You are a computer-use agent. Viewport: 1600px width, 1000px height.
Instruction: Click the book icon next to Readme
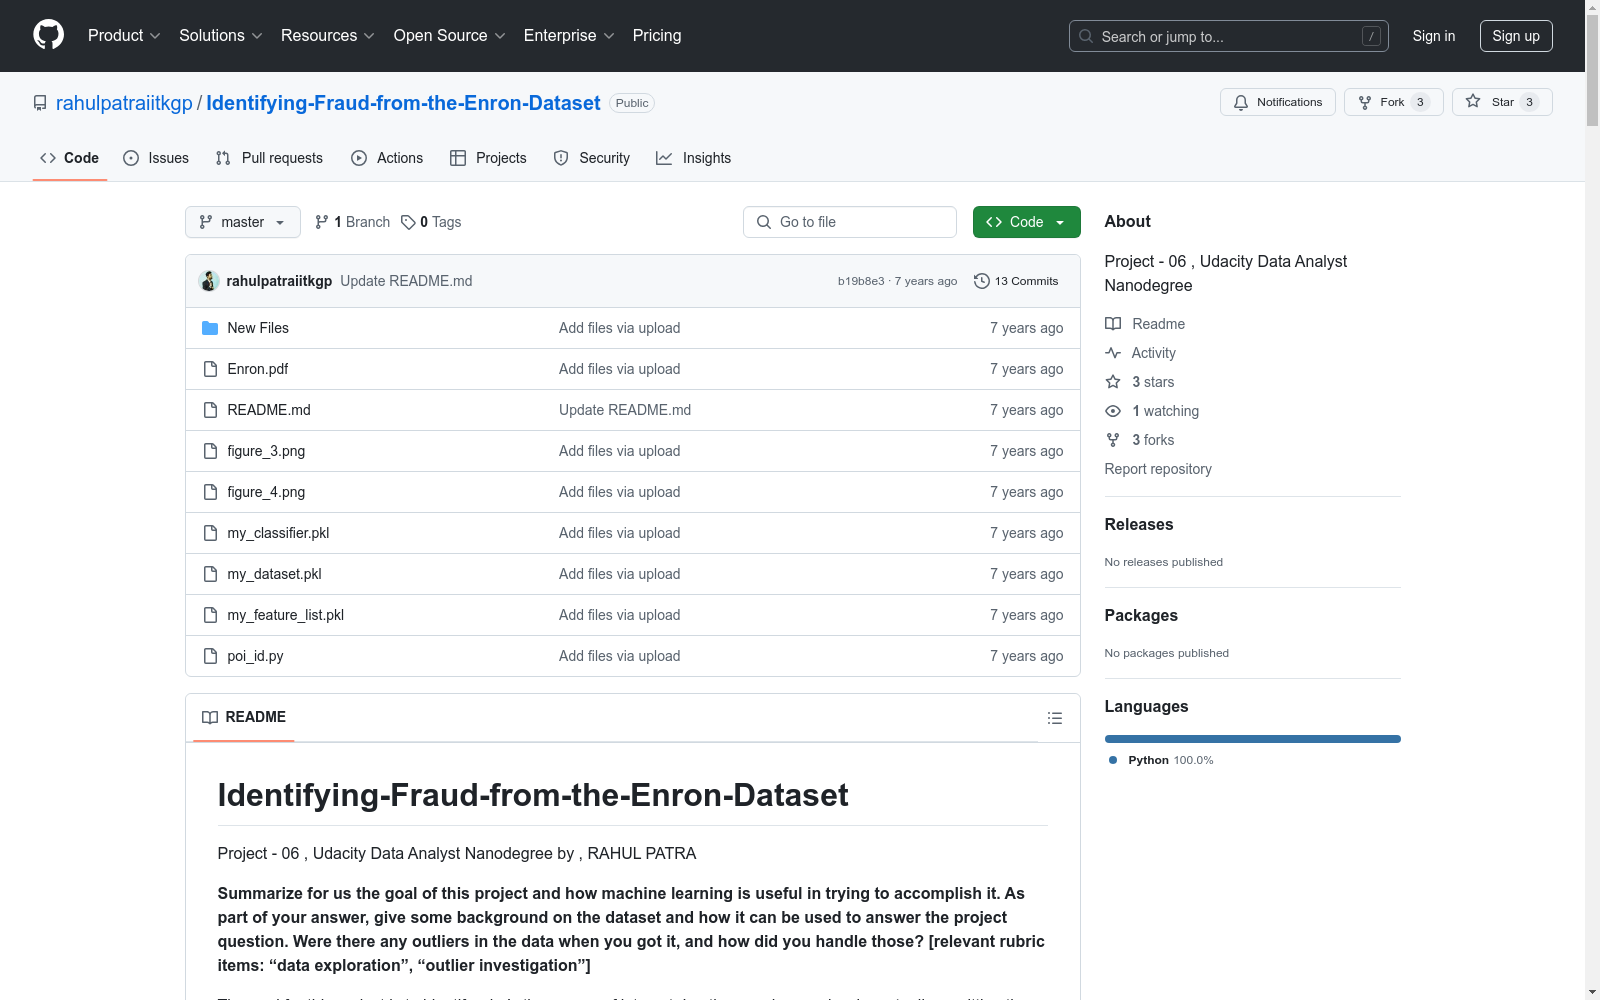1113,324
